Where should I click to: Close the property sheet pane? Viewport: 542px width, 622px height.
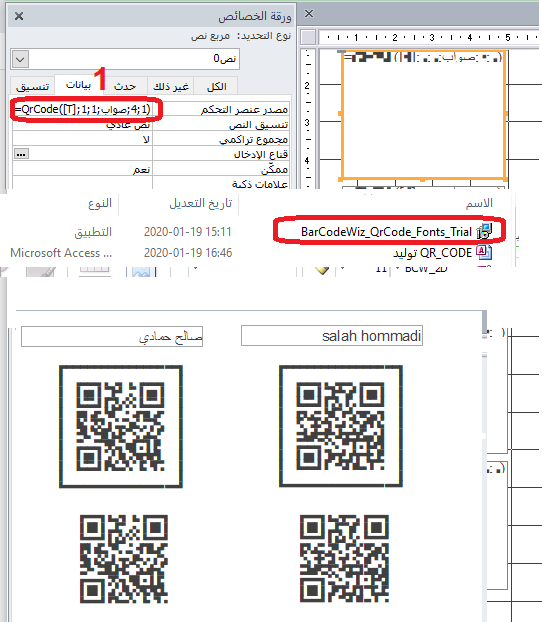pos(19,16)
